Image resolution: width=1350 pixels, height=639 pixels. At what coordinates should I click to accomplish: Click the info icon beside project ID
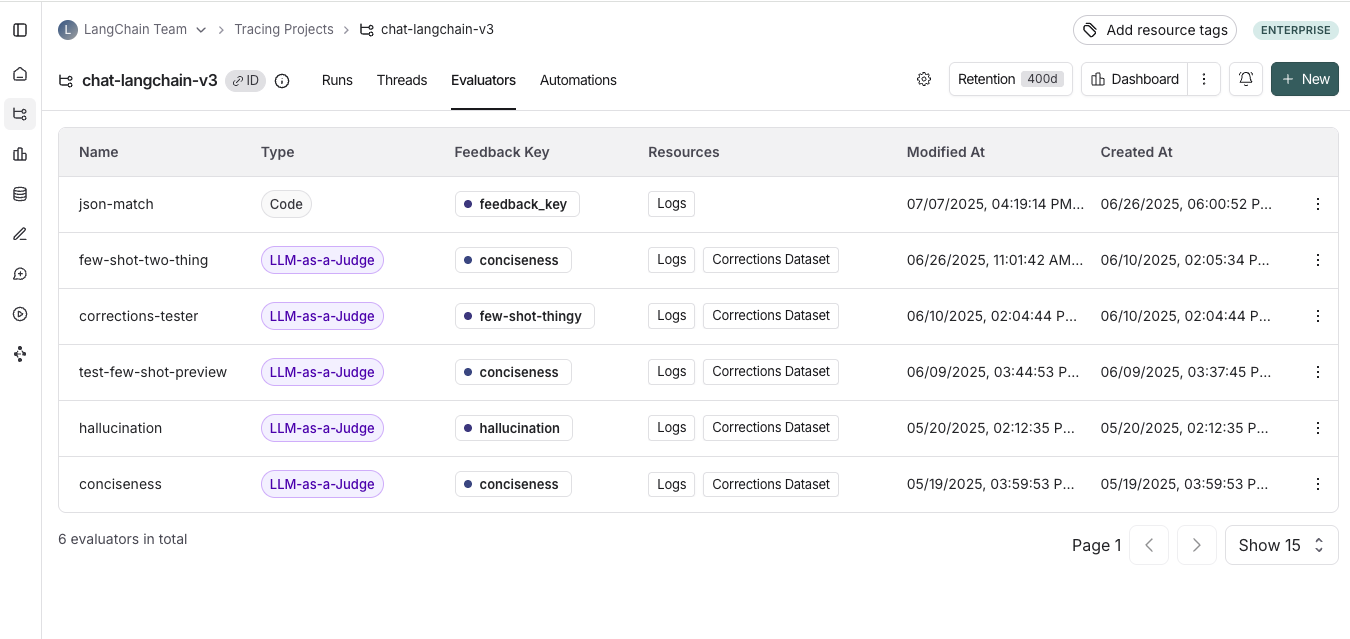tap(282, 81)
